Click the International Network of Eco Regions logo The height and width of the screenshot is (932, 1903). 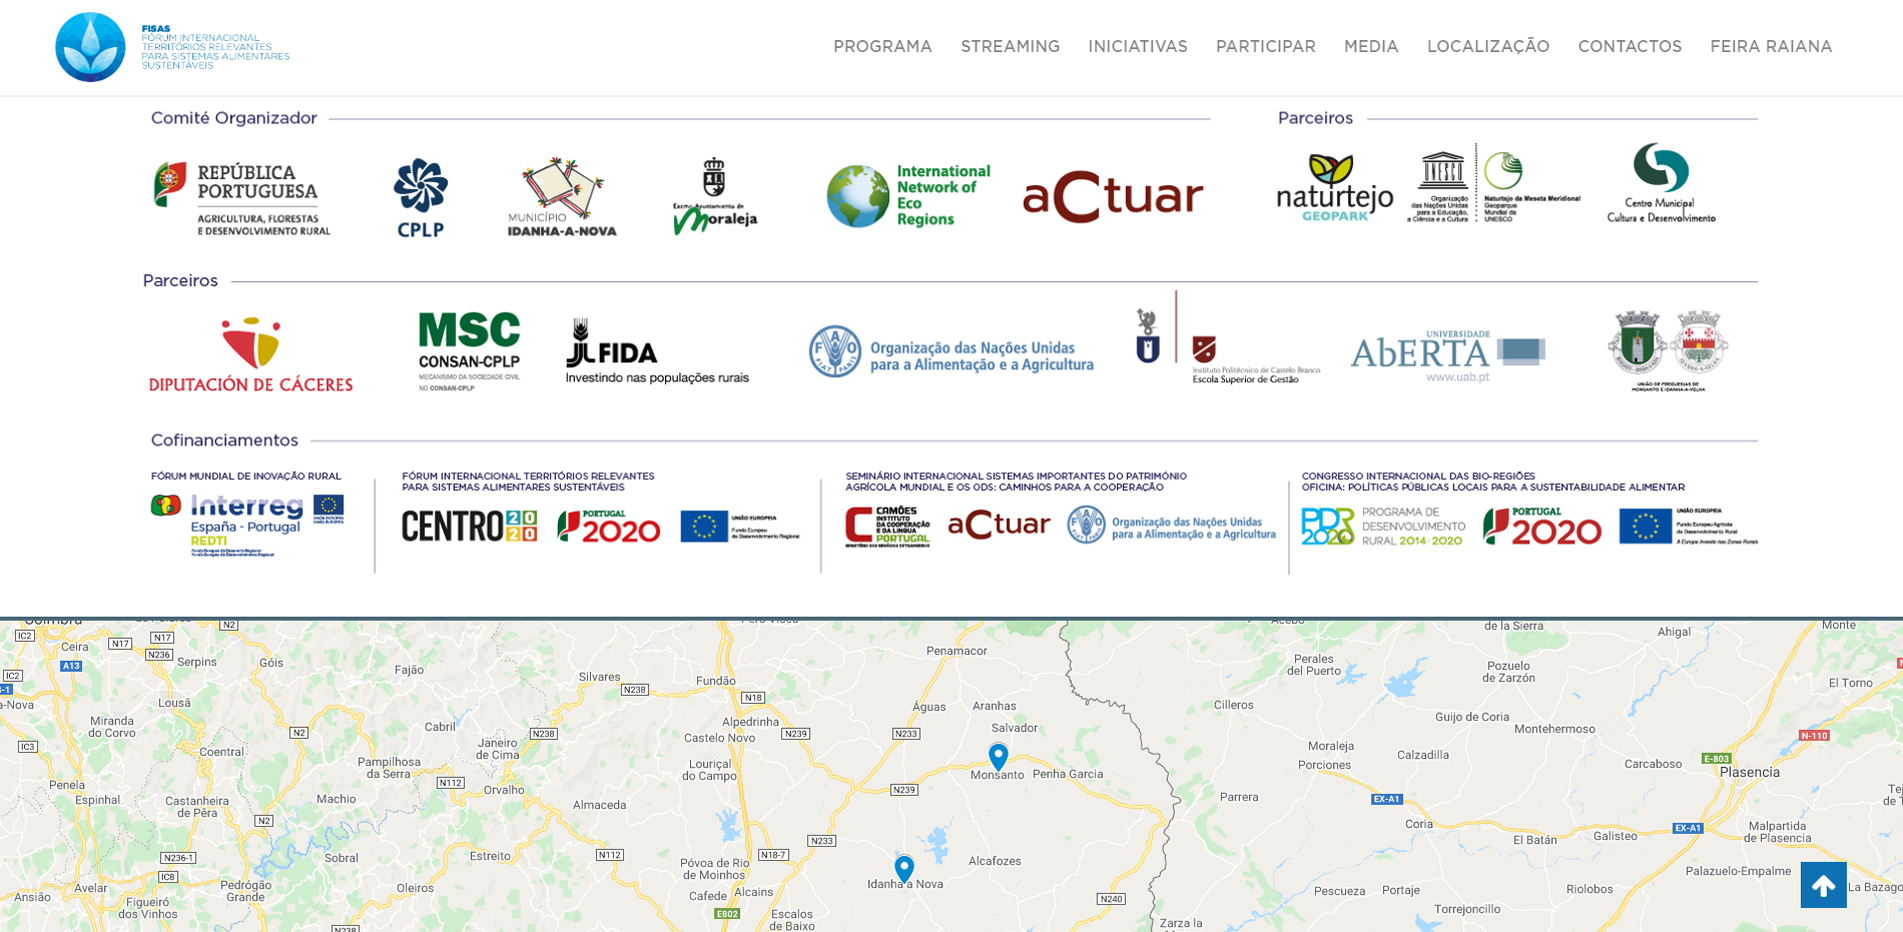click(908, 196)
